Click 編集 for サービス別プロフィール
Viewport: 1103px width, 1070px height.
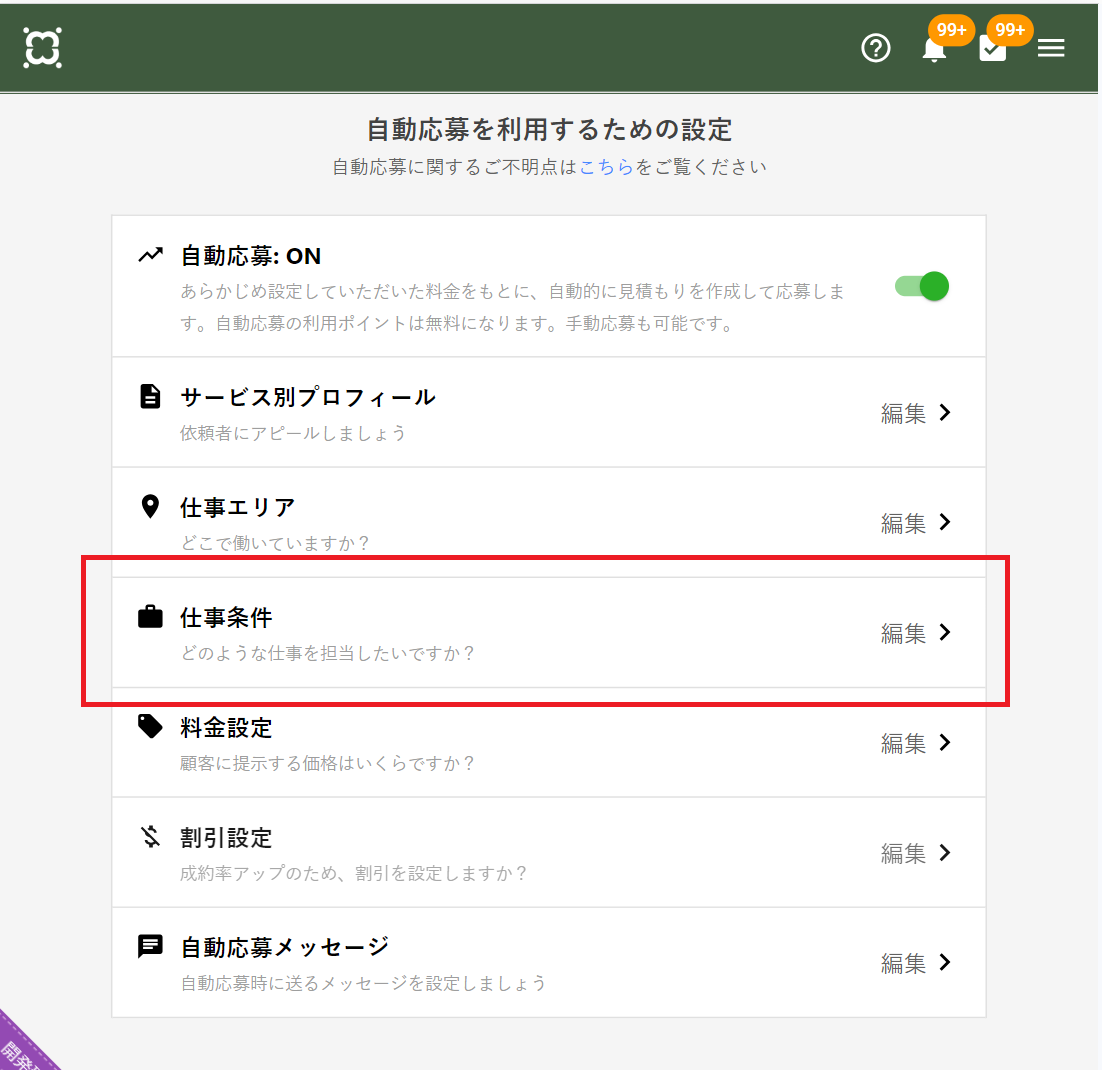tap(903, 413)
